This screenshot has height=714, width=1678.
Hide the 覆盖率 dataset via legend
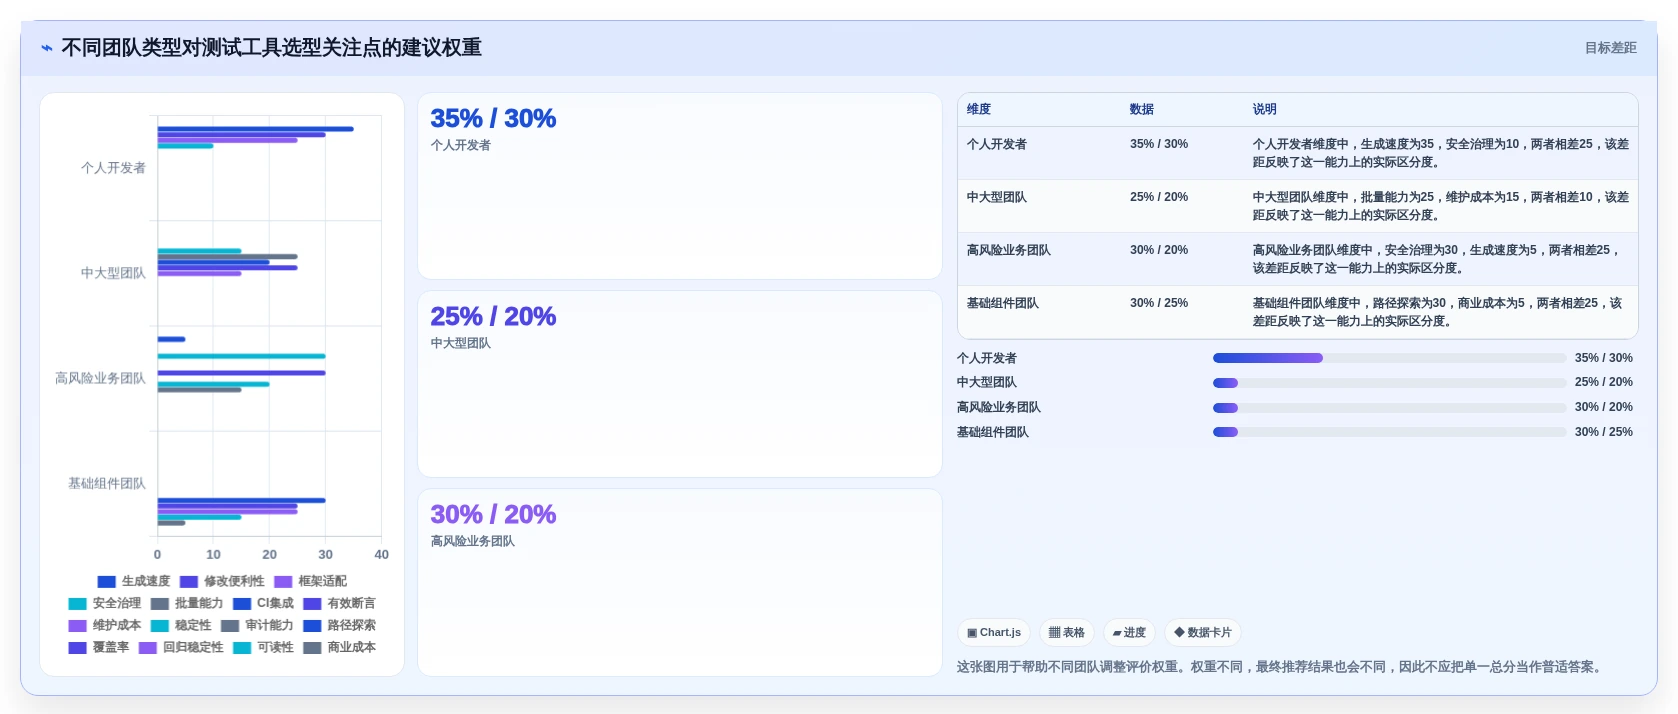click(x=99, y=647)
